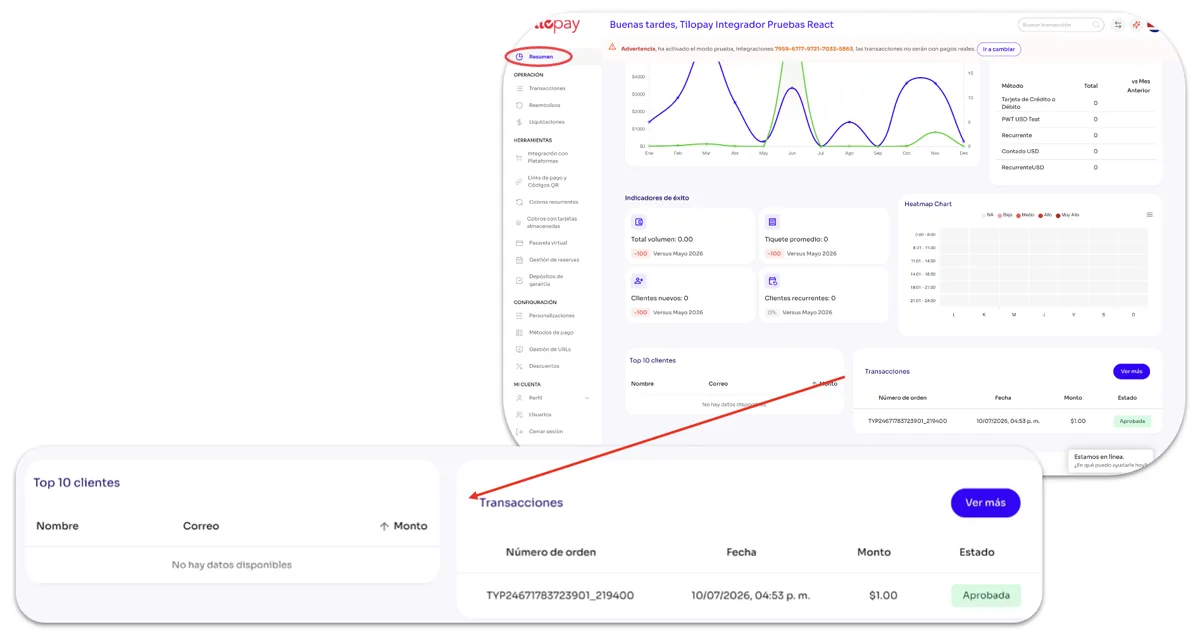Go to Reembolsos section
Image resolution: width=1200 pixels, height=636 pixels.
click(544, 105)
